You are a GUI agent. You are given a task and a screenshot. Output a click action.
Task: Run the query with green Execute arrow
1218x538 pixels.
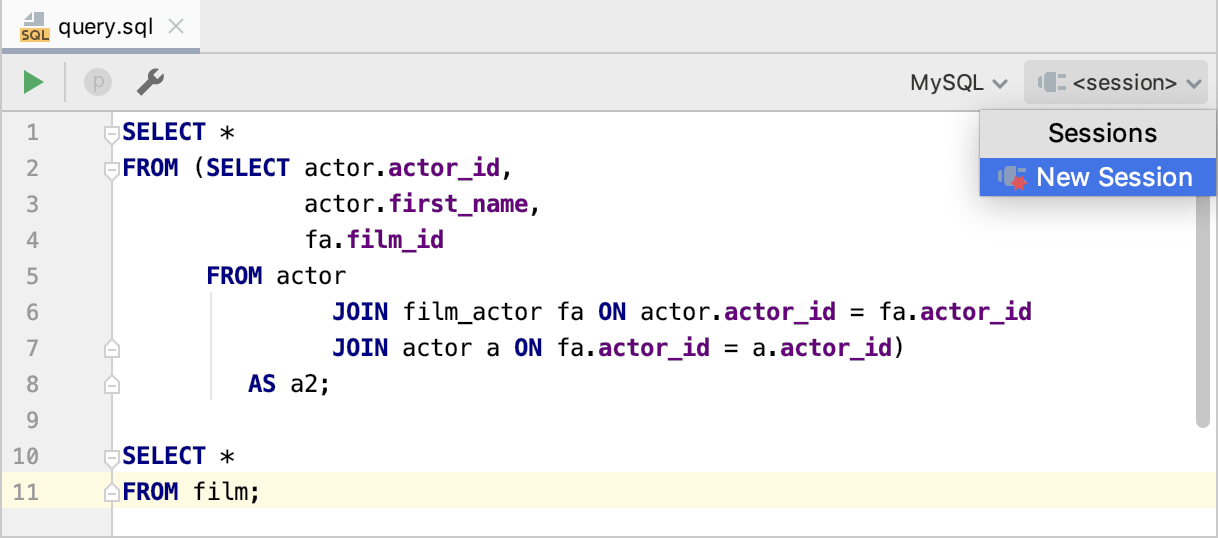pos(34,82)
